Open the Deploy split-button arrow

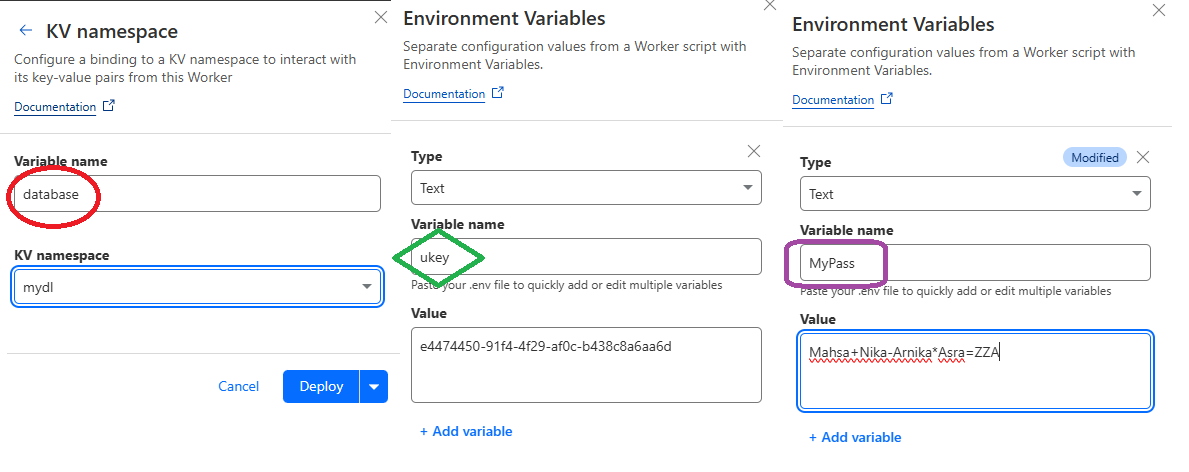click(x=374, y=386)
